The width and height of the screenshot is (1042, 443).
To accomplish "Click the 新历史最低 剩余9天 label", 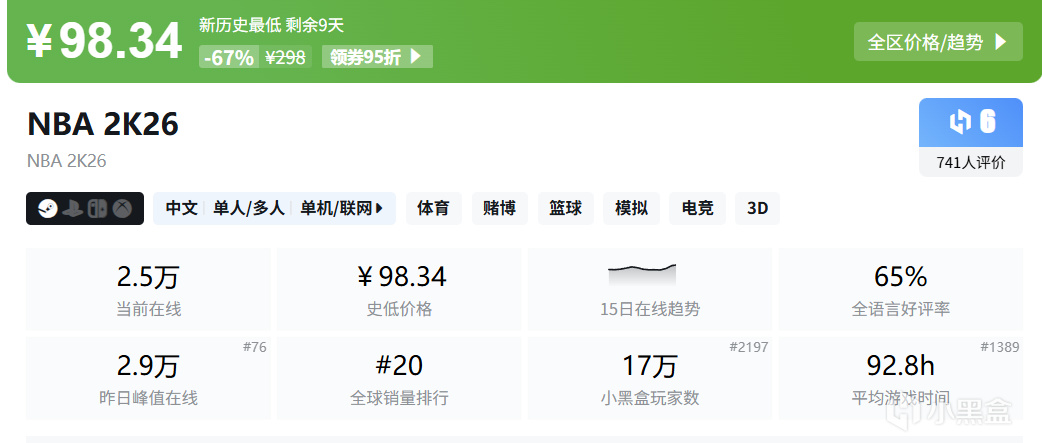I will (x=271, y=26).
